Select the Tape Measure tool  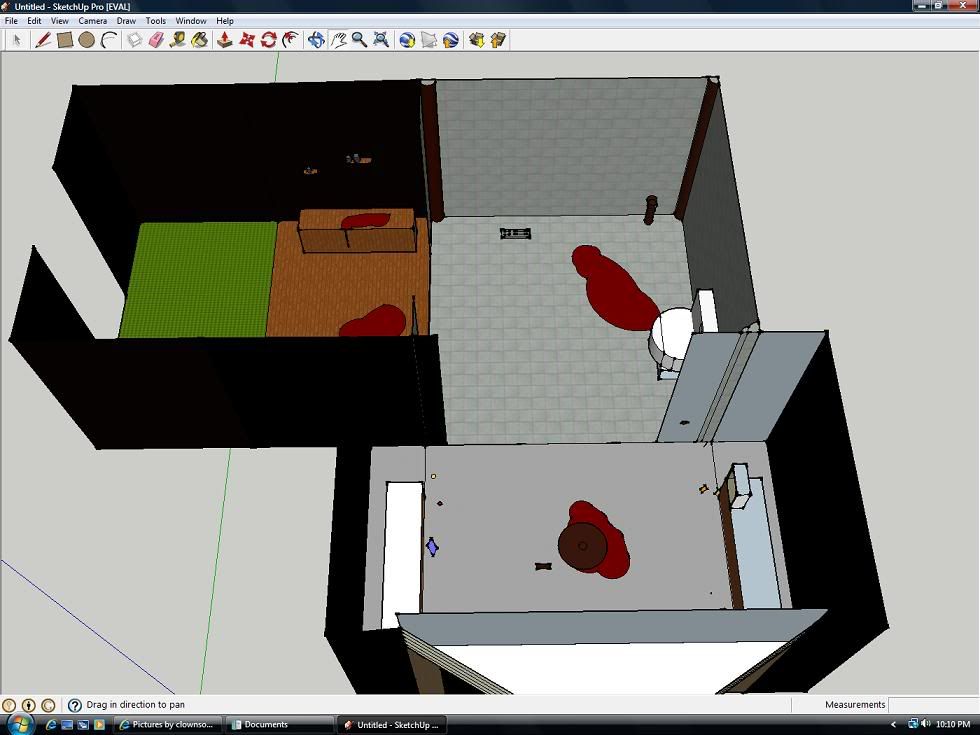click(178, 40)
